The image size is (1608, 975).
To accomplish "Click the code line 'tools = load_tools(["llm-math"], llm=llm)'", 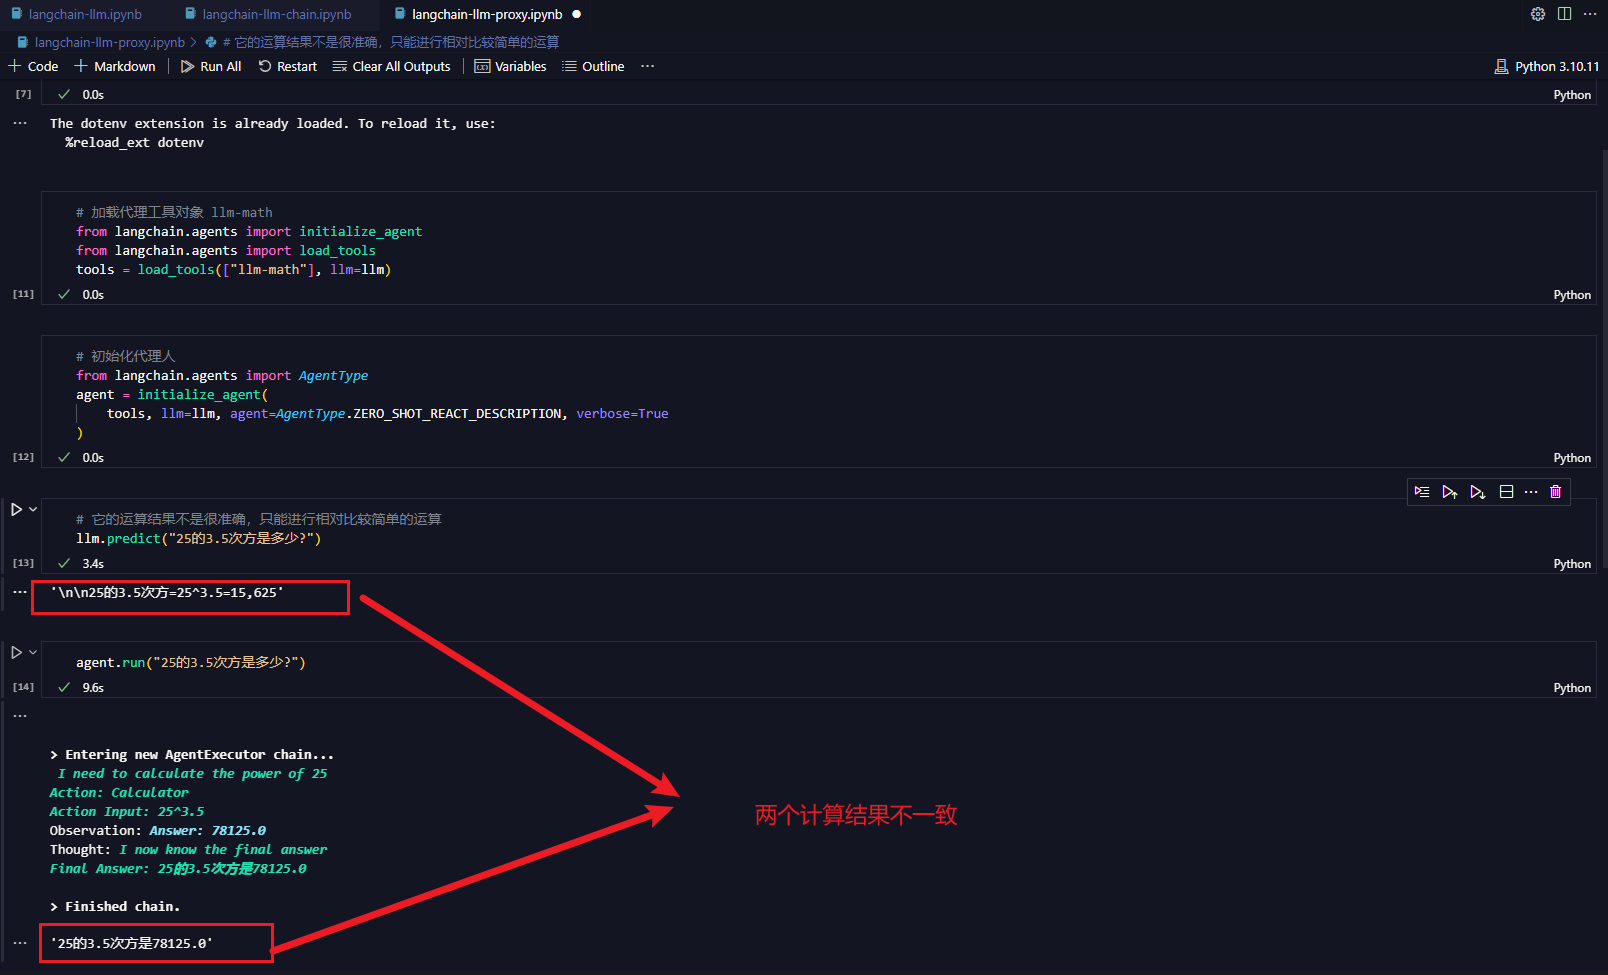I will [233, 270].
